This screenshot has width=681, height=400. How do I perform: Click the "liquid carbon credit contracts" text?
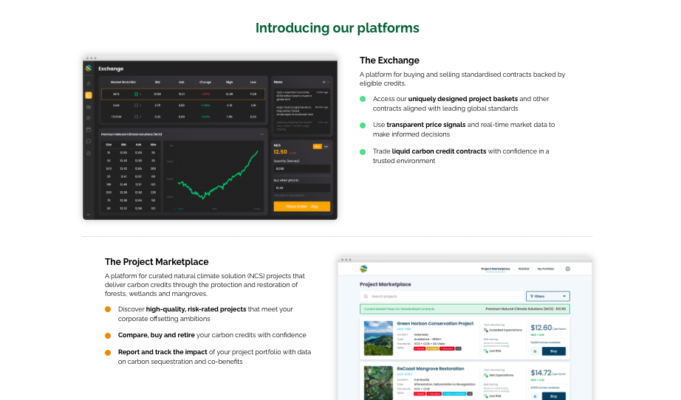(x=439, y=151)
